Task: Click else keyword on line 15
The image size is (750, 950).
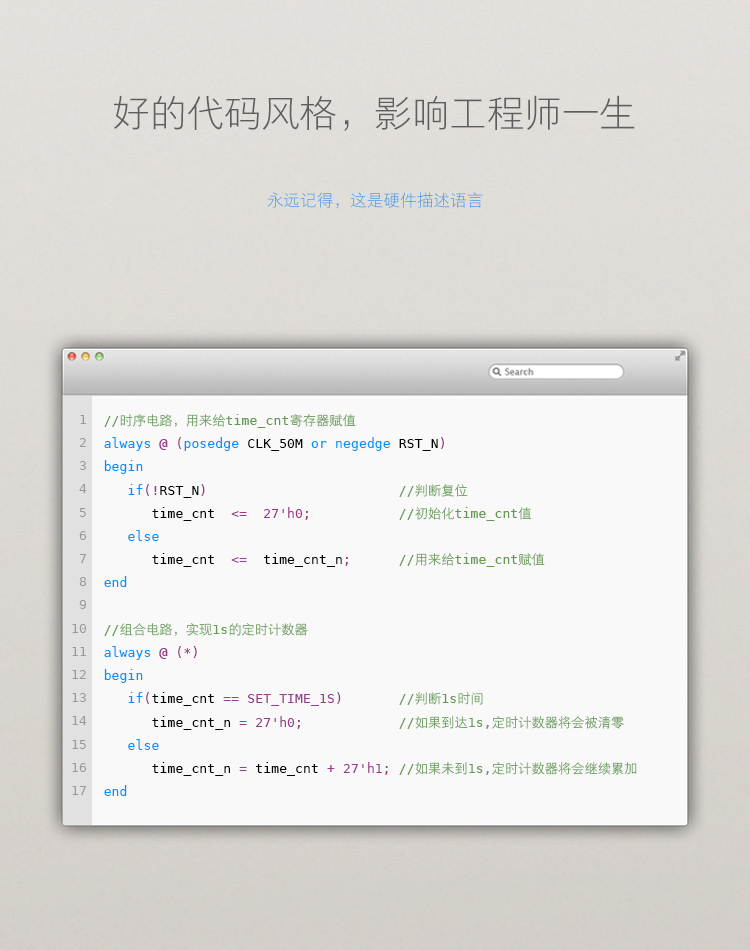Action: pyautogui.click(x=144, y=745)
